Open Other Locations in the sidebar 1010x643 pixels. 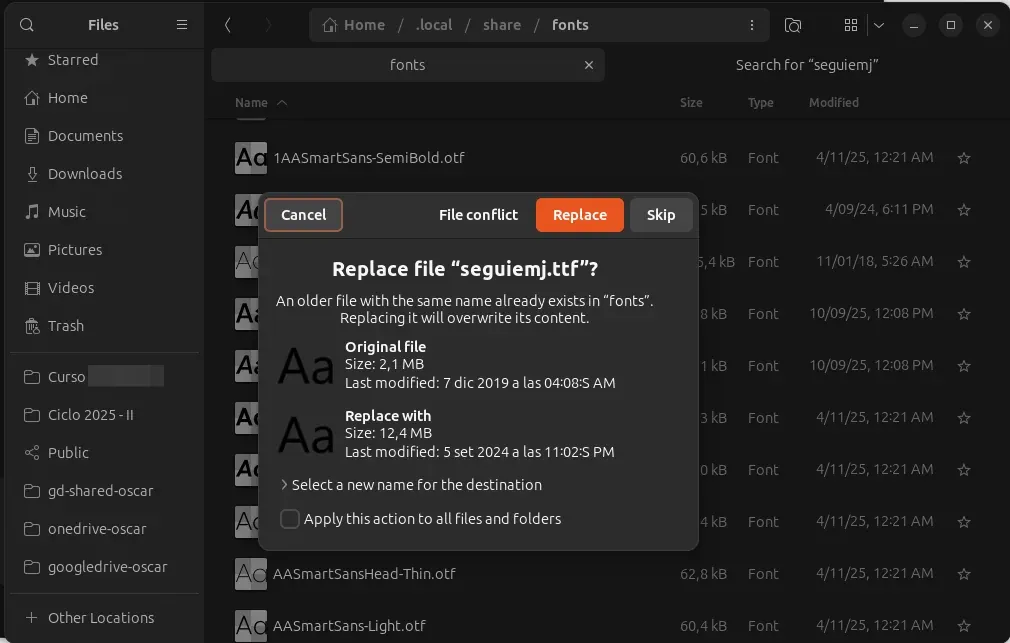pos(101,618)
